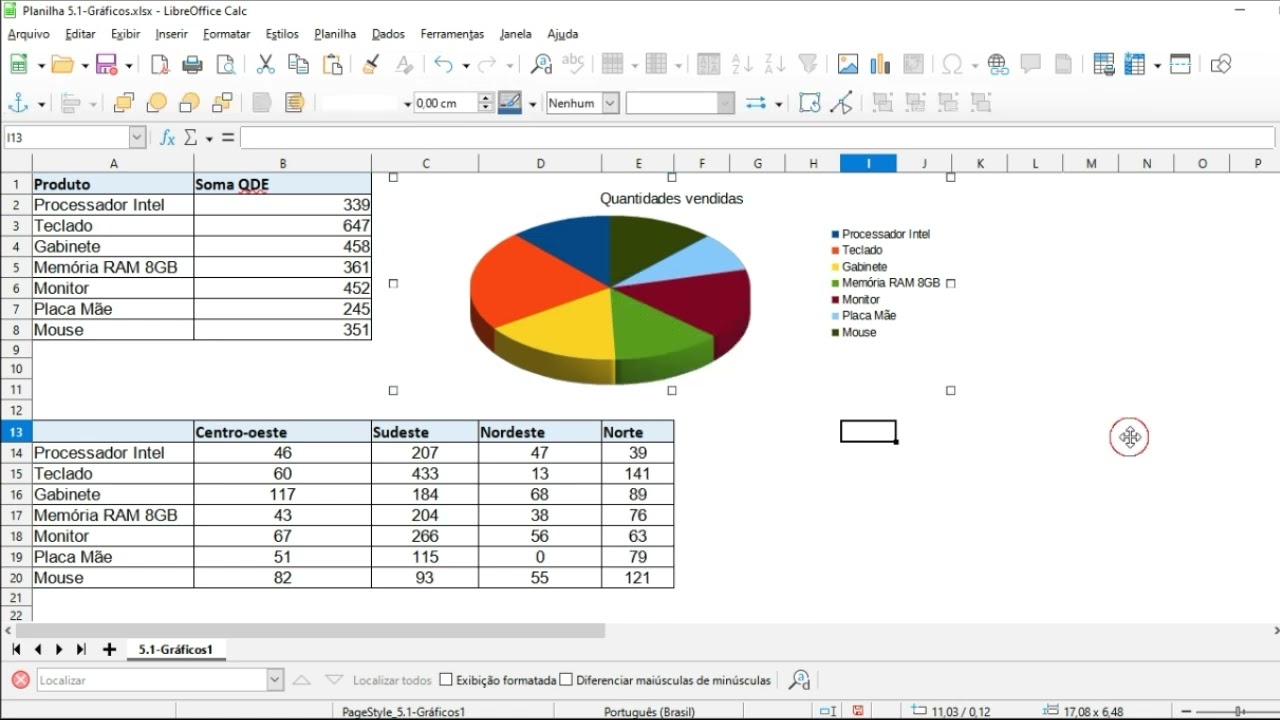Image resolution: width=1280 pixels, height=720 pixels.
Task: Open the Undo history dropdown arrow
Action: coord(466,65)
